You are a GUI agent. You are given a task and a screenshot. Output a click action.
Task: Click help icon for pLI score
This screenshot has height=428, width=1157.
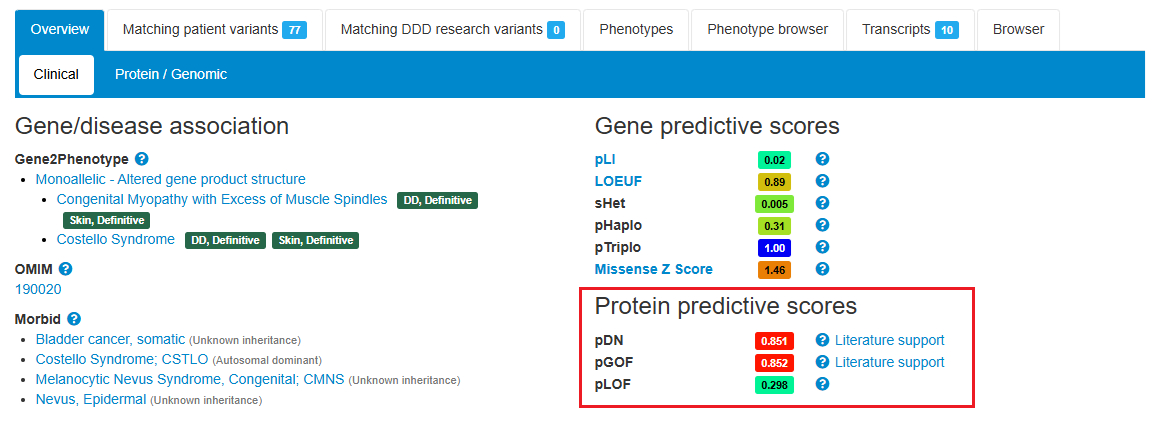point(822,159)
